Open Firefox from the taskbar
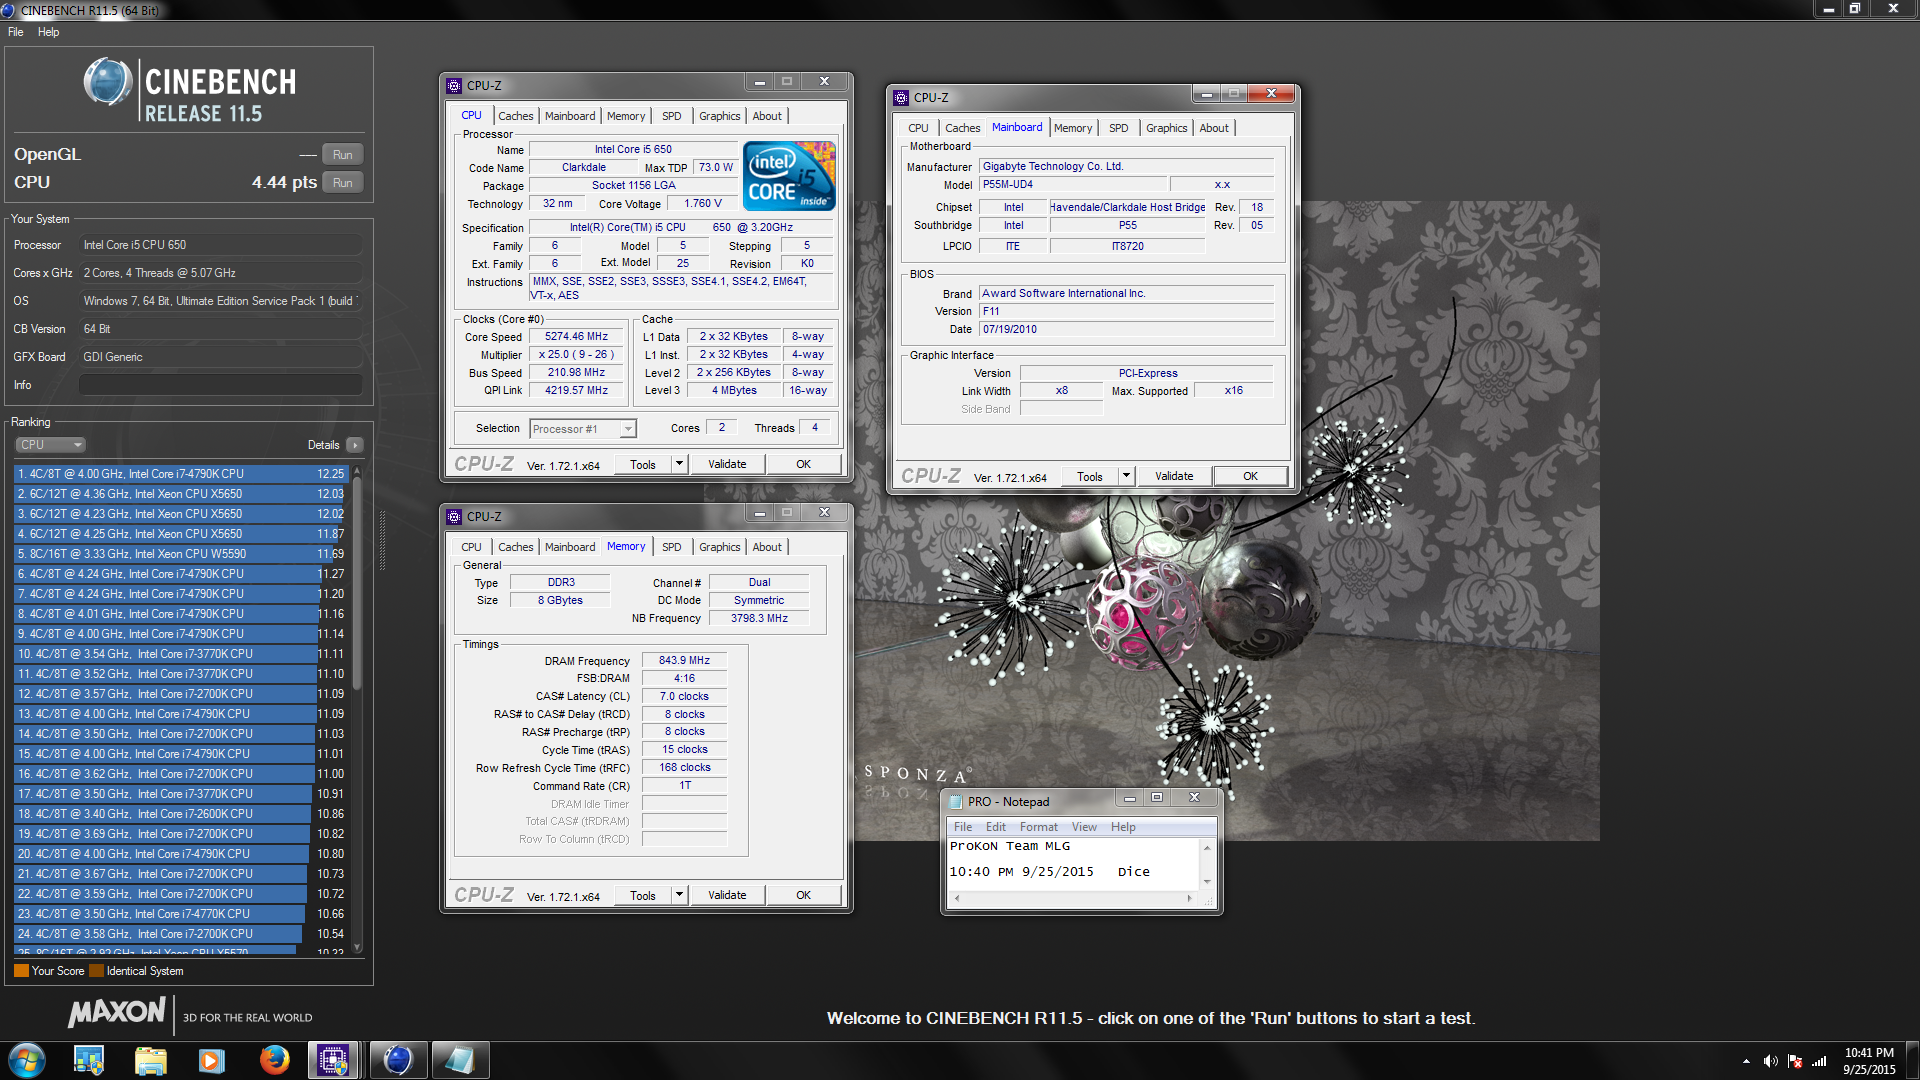1920x1080 pixels. [x=273, y=1059]
